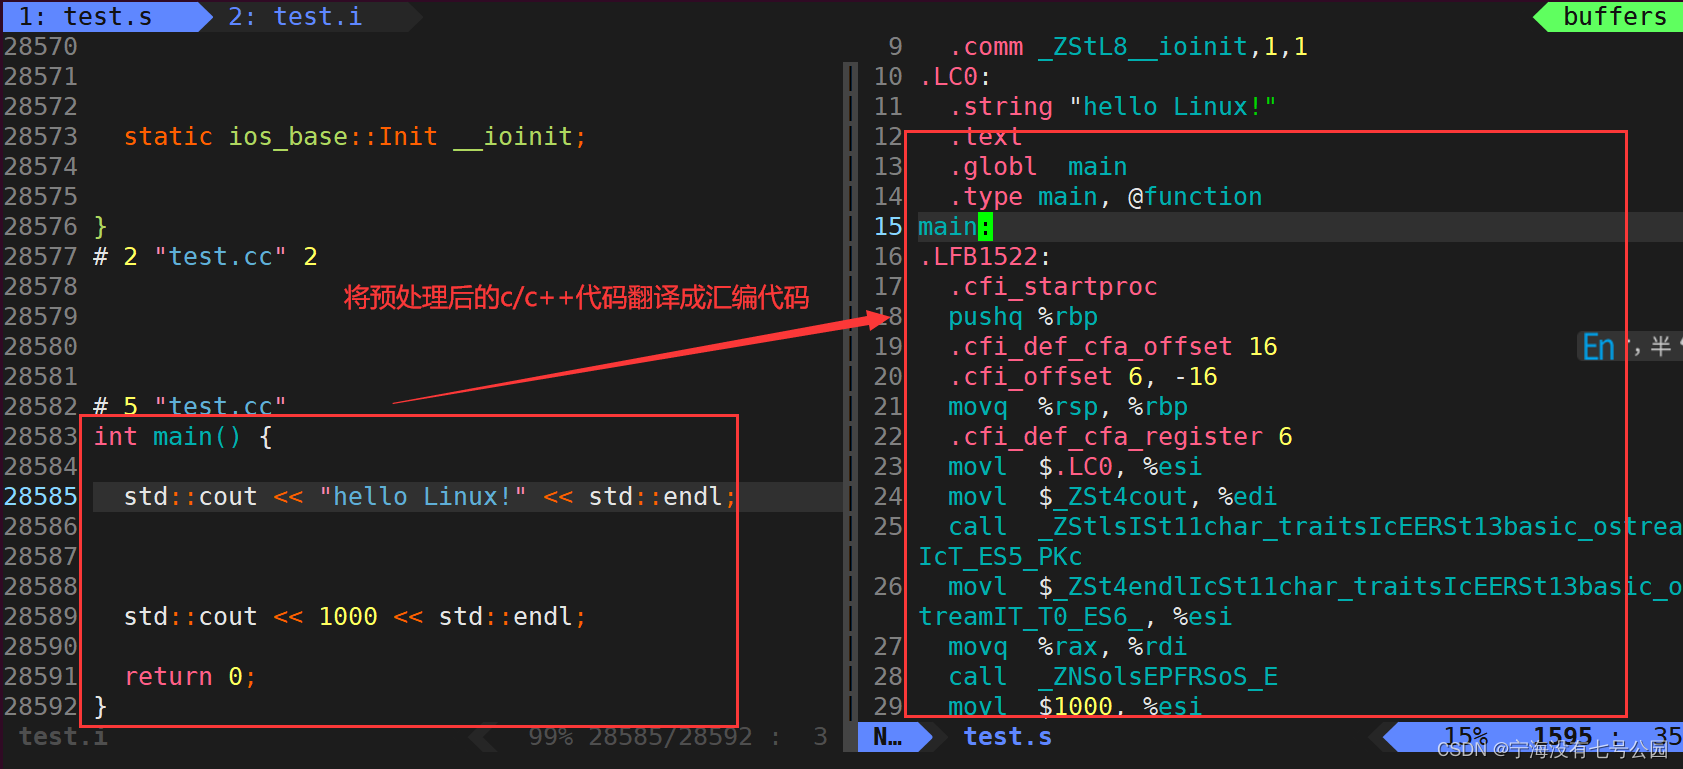Click the '.text' directive line
This screenshot has height=769, width=1683.
[985, 137]
